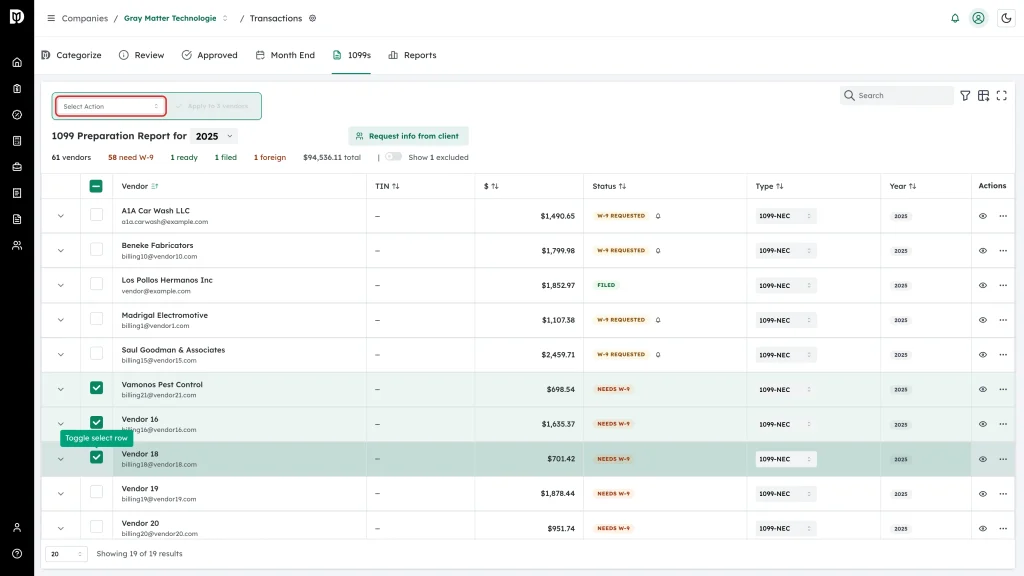Click amount $2,459.71 in Saul Goodman row

[x=558, y=355]
